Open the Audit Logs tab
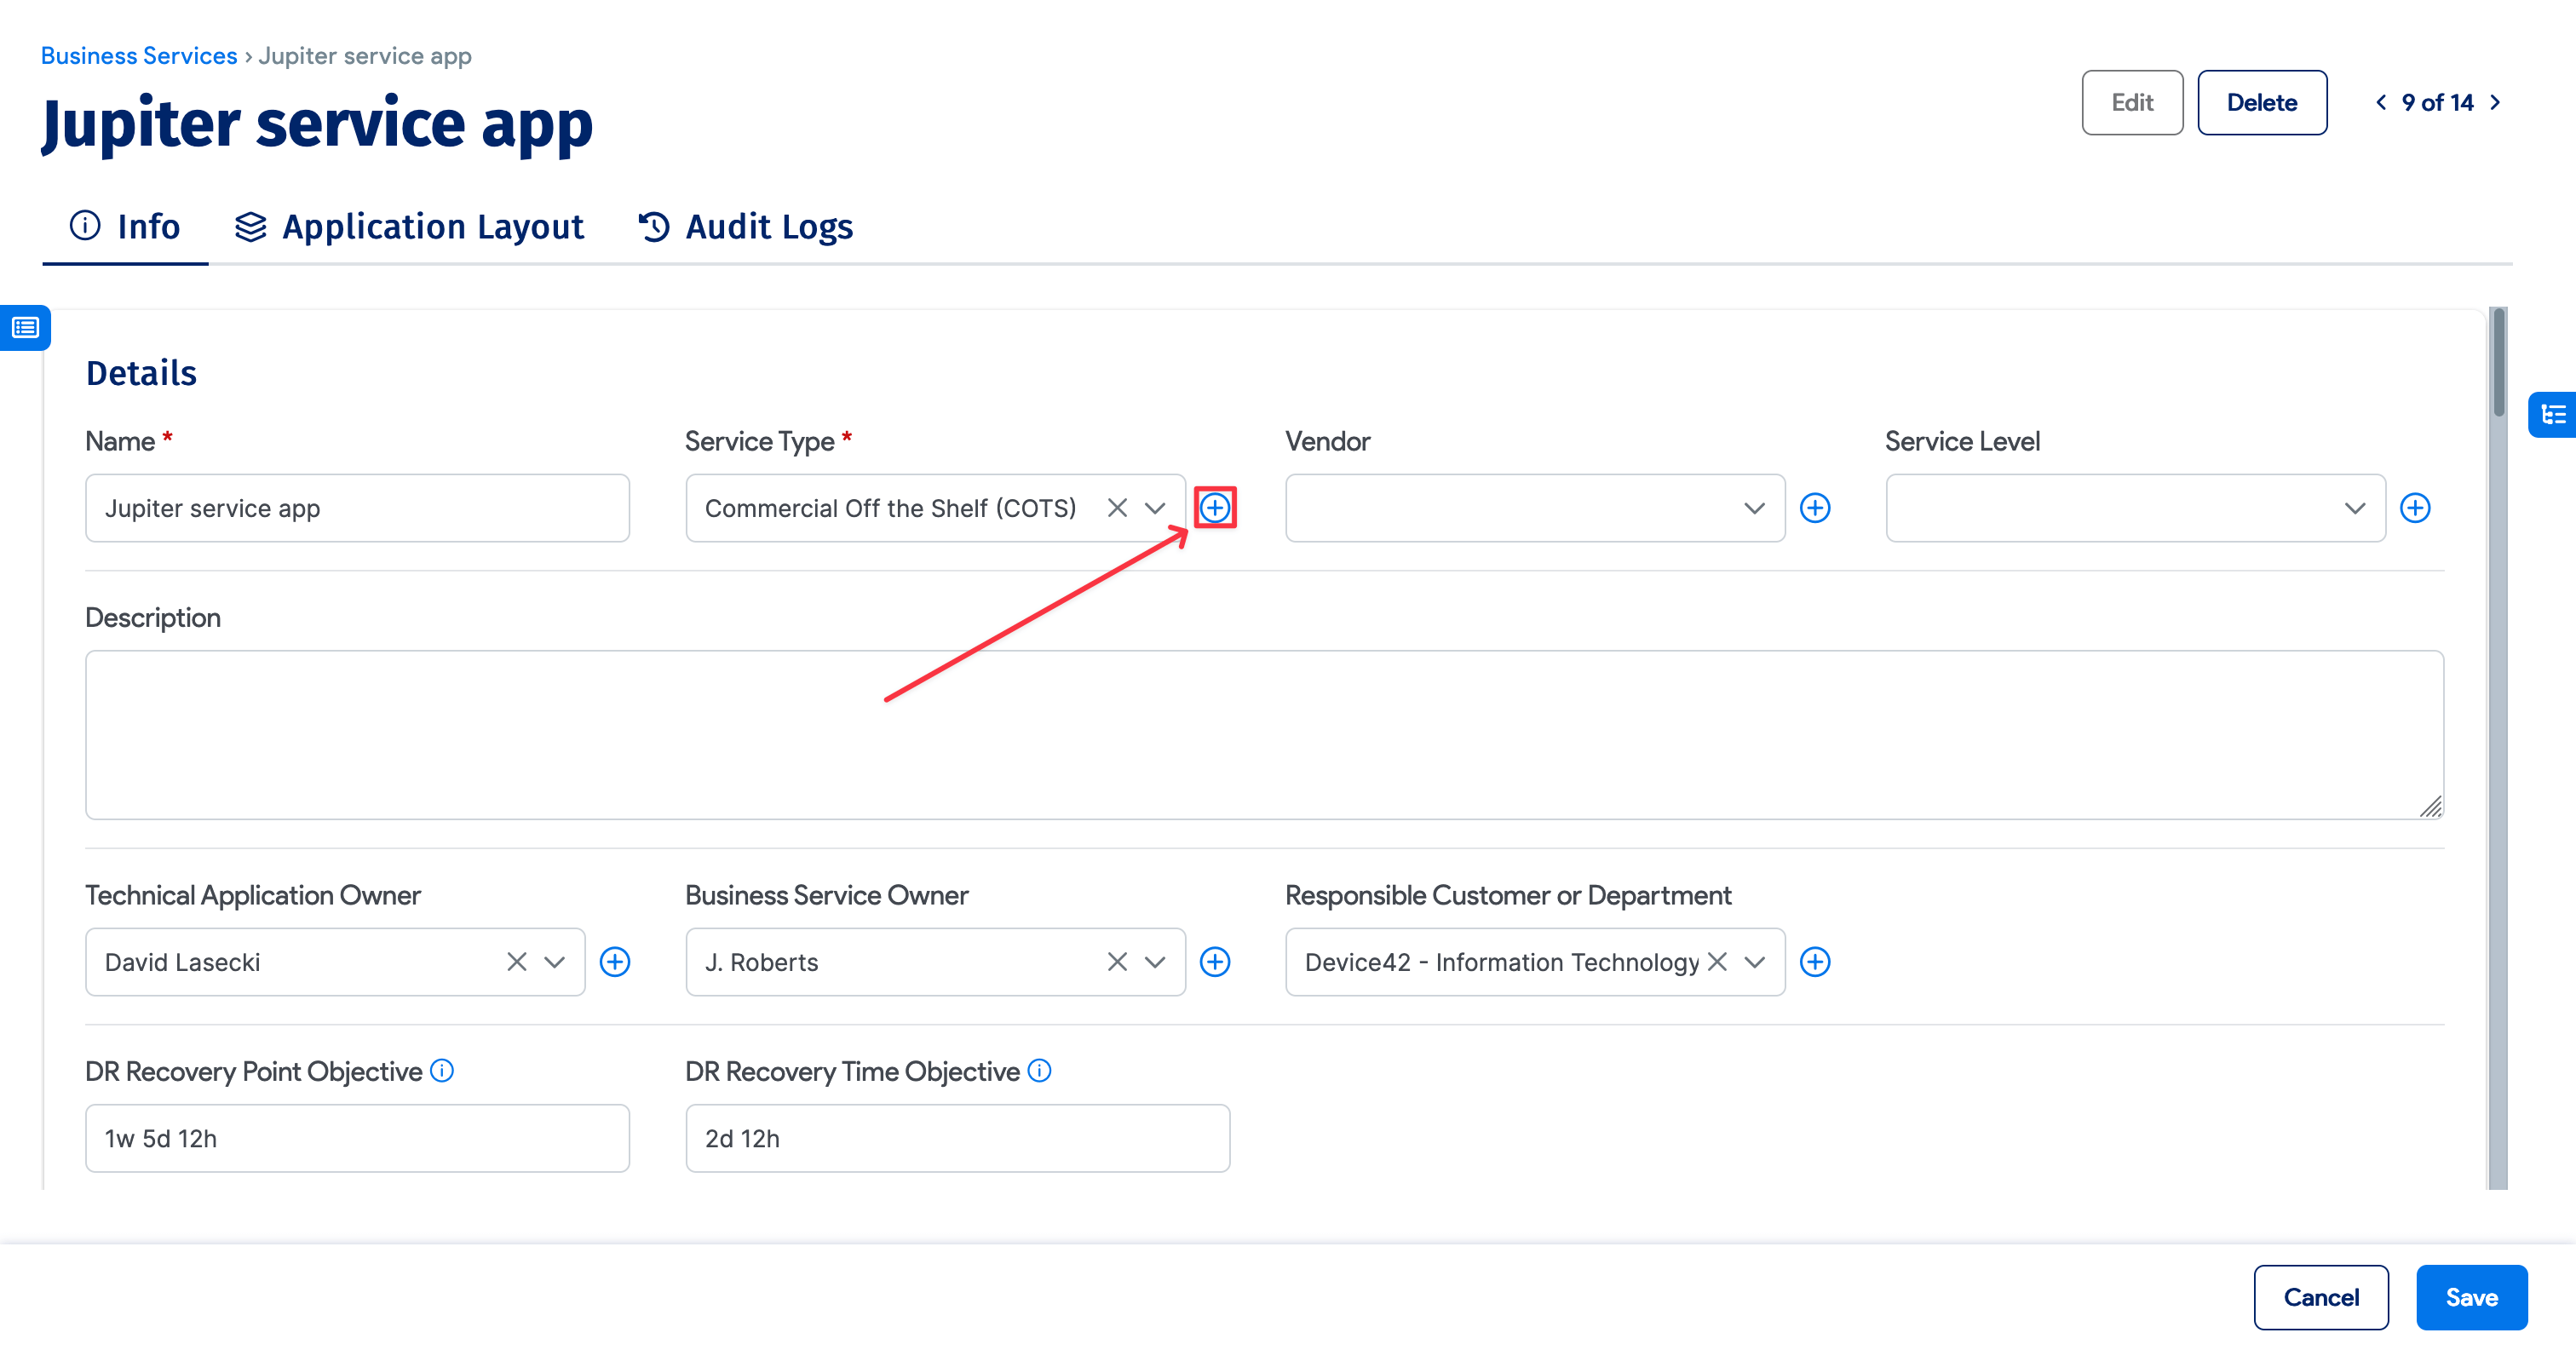The image size is (2576, 1350). pos(746,227)
